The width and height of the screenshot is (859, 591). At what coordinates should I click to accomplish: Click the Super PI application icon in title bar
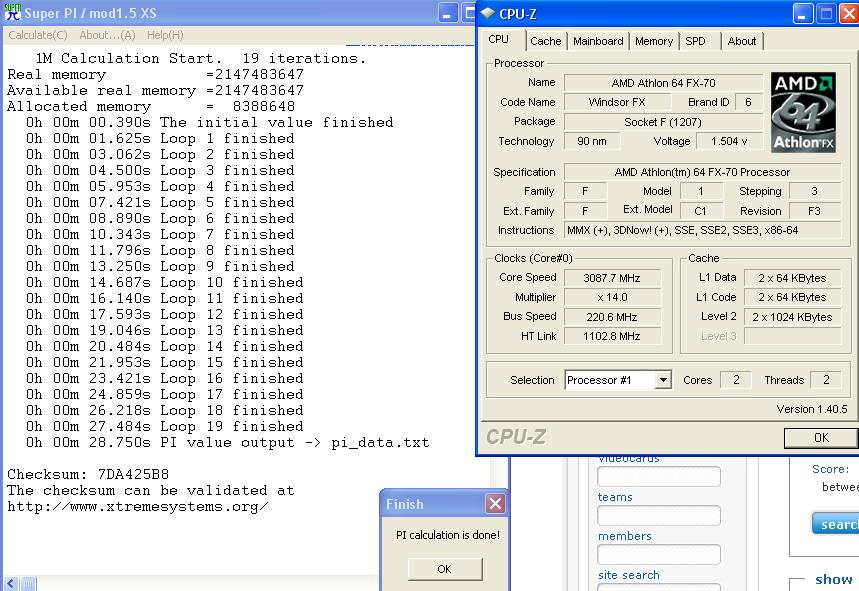point(12,12)
